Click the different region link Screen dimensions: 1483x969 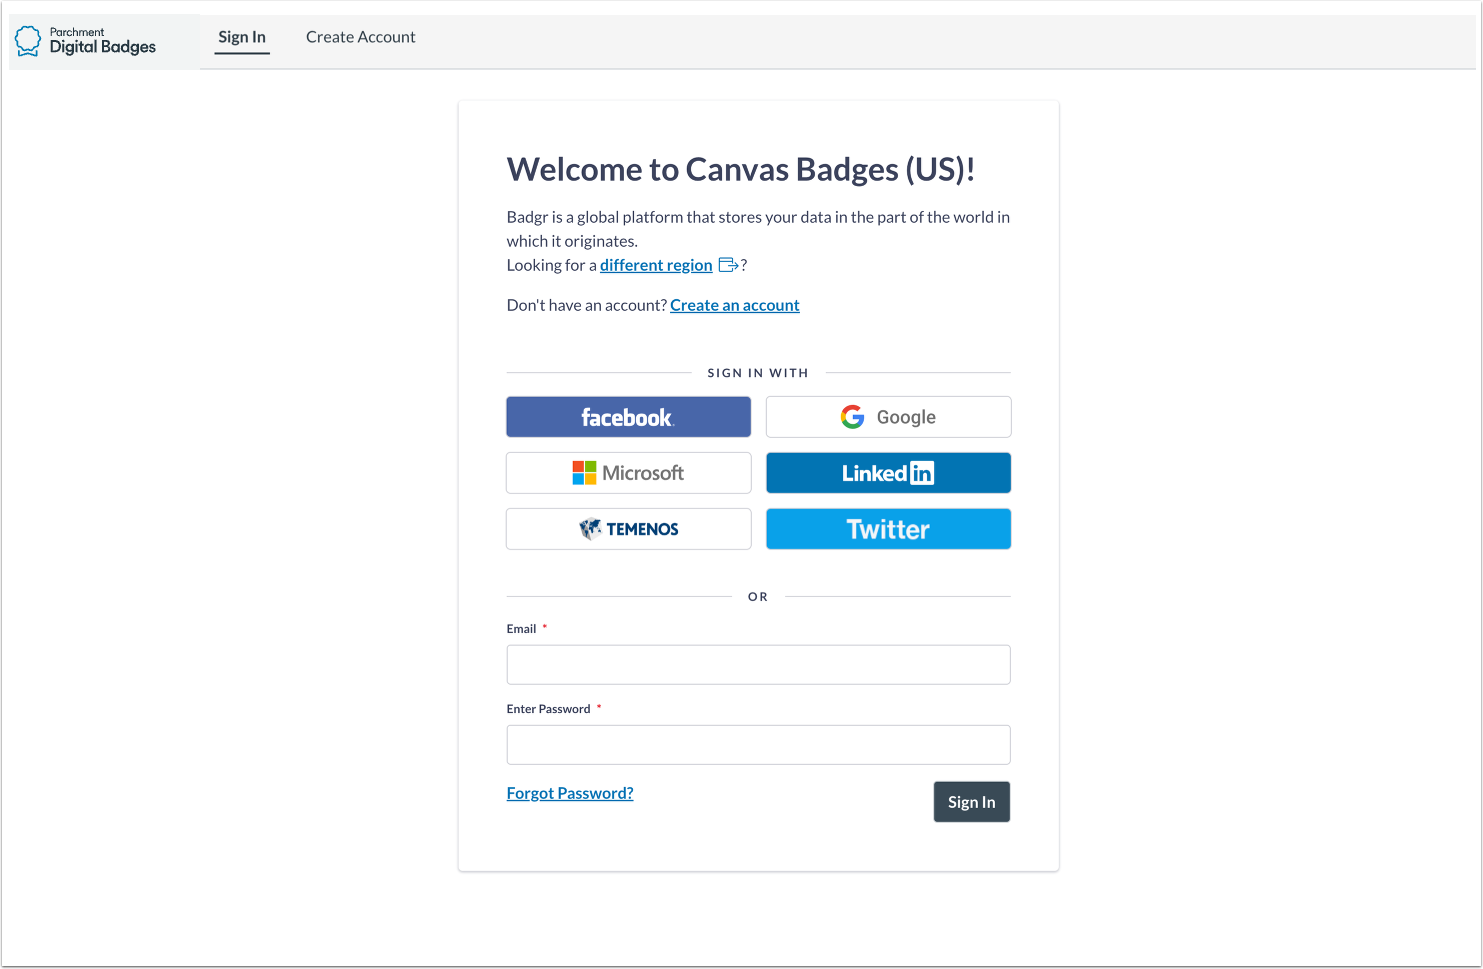tap(656, 264)
